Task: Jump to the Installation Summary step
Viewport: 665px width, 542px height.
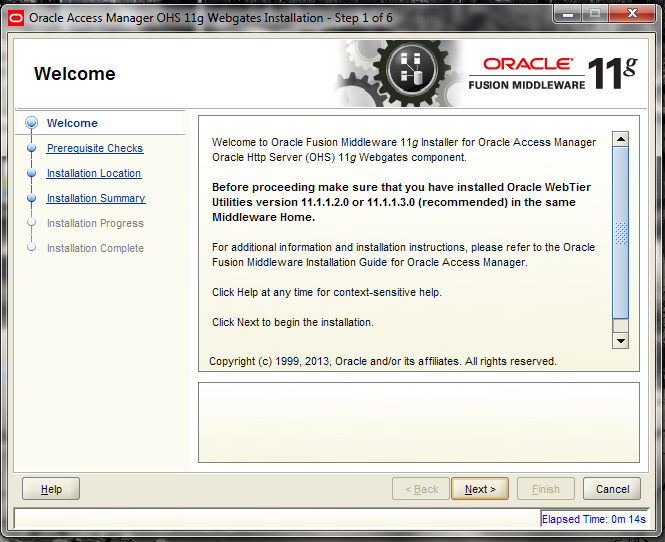Action: pos(96,198)
